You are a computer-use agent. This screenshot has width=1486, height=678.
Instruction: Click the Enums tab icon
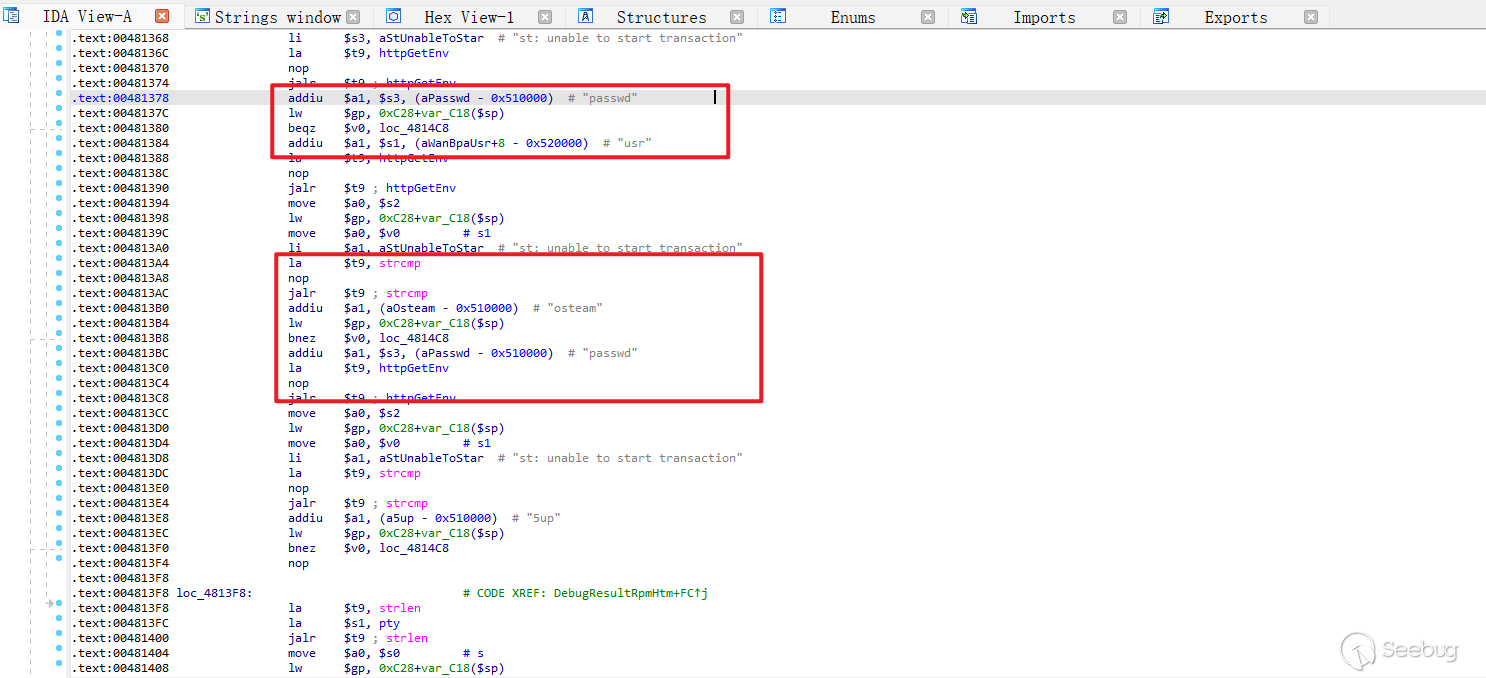tap(778, 17)
